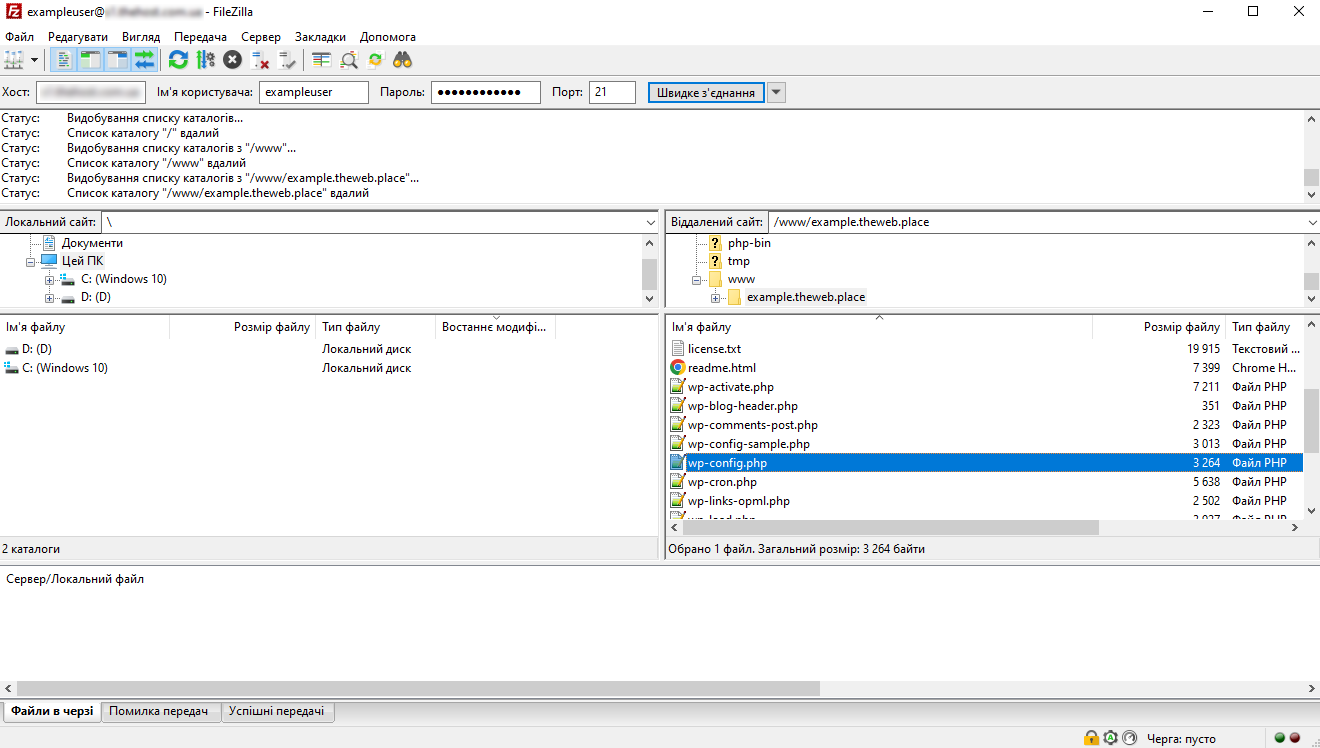Select readme.html in remote file list
The width and height of the screenshot is (1320, 748).
click(x=721, y=368)
